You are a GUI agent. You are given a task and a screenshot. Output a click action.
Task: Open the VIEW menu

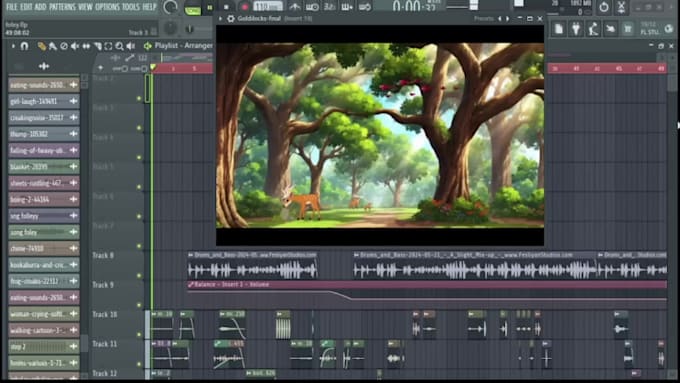pos(85,7)
